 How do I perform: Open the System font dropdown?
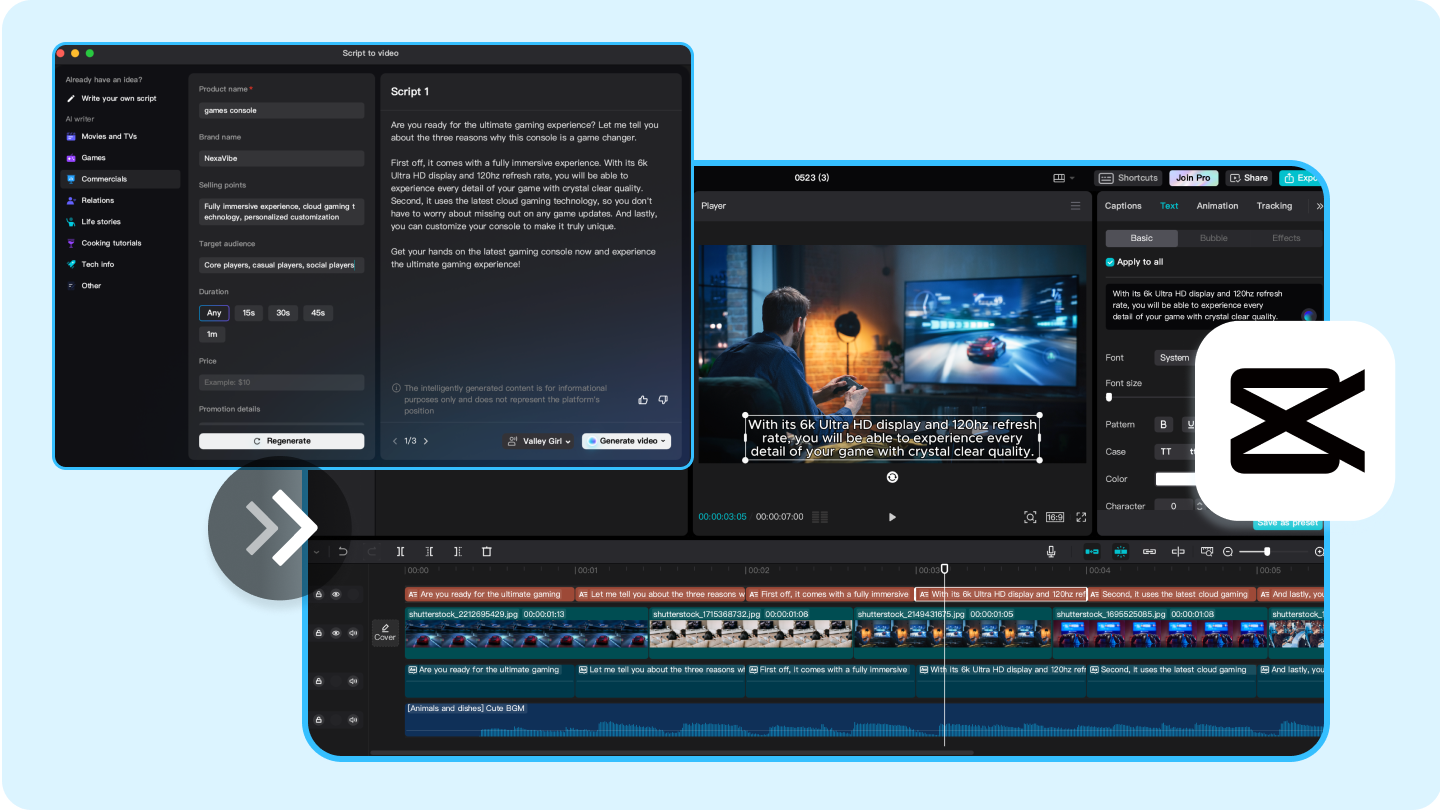pyautogui.click(x=1176, y=358)
